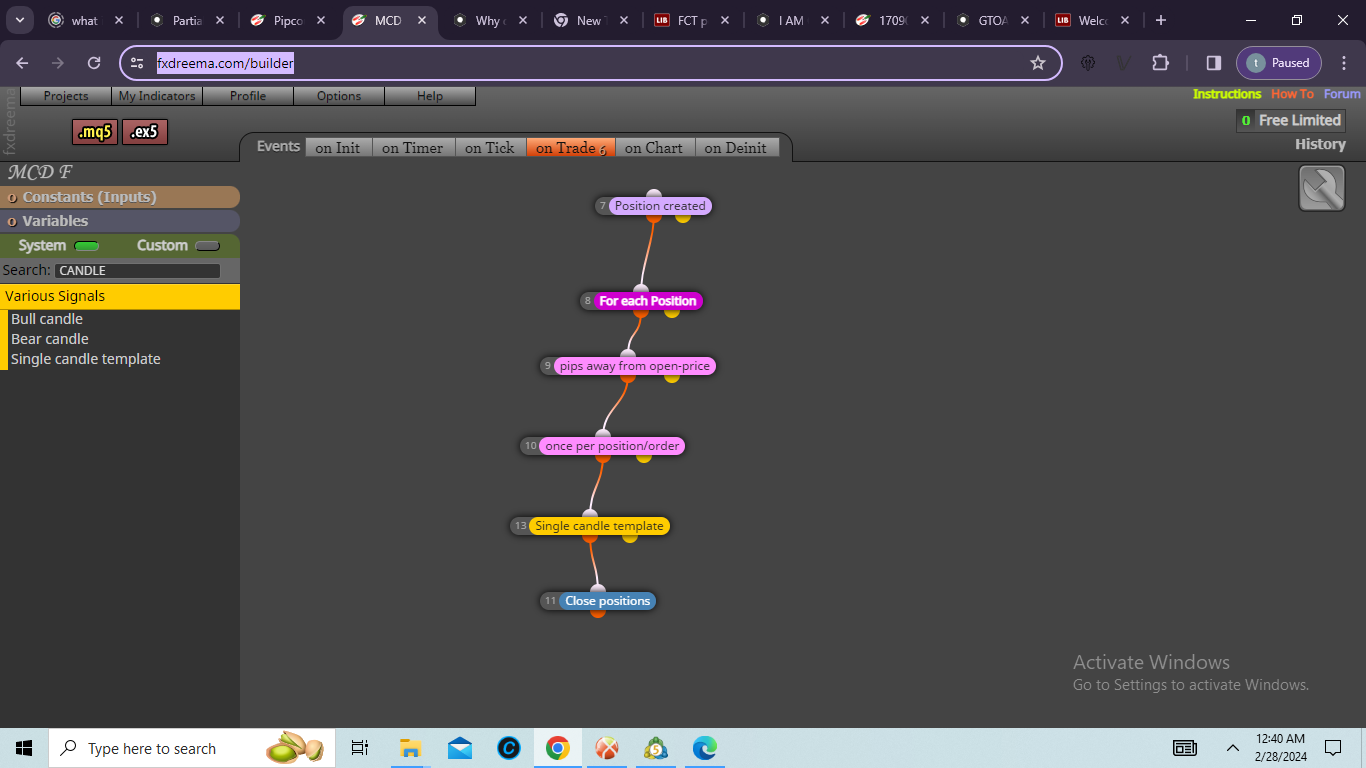Expand the Constants (Inputs) panel

120,197
